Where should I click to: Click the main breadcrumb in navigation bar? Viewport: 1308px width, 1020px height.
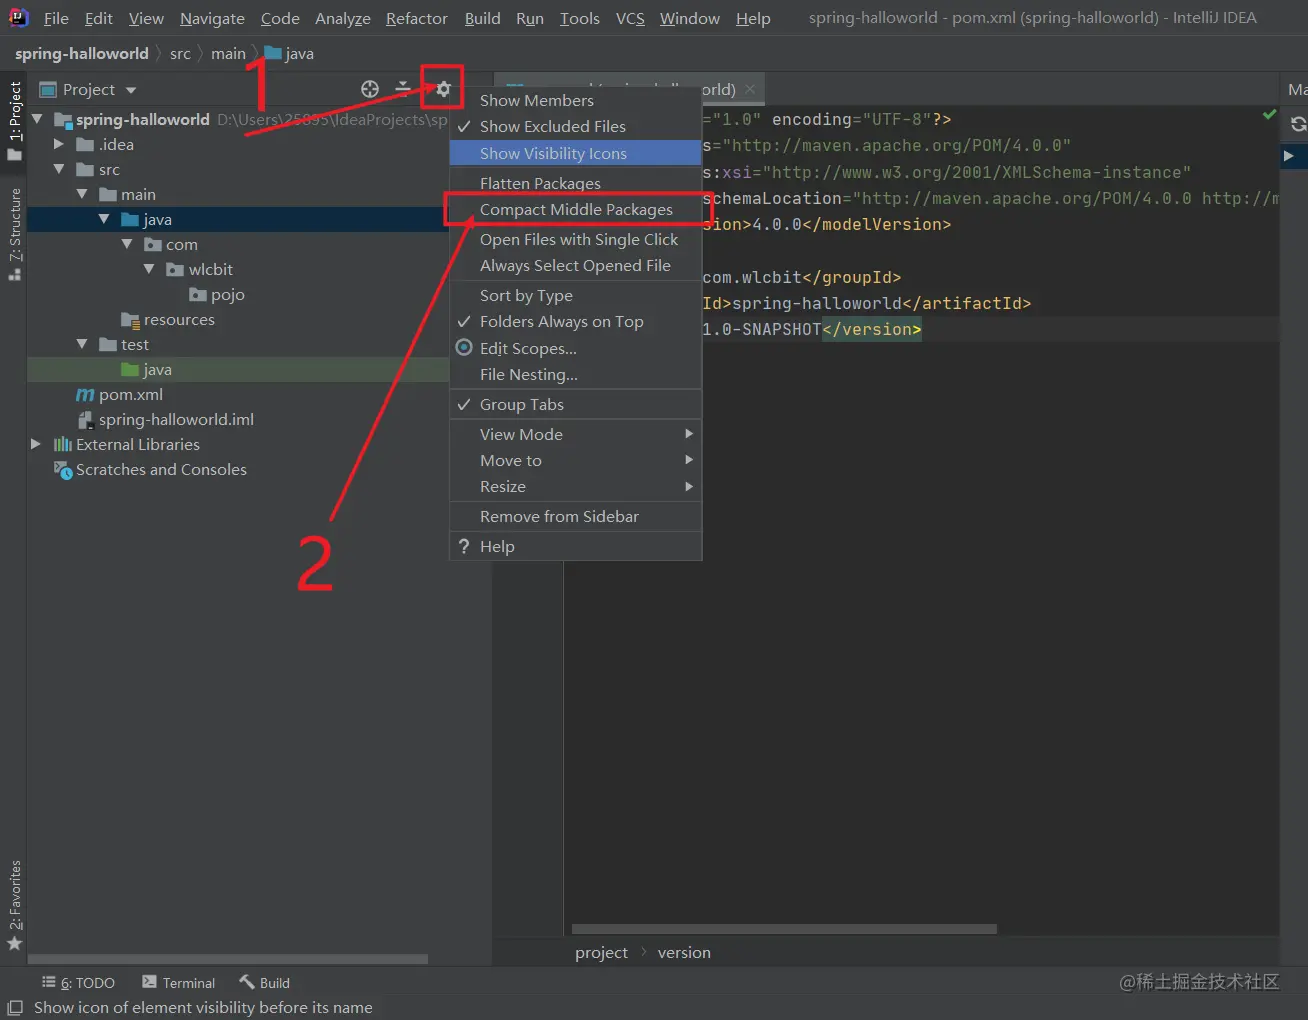(228, 53)
